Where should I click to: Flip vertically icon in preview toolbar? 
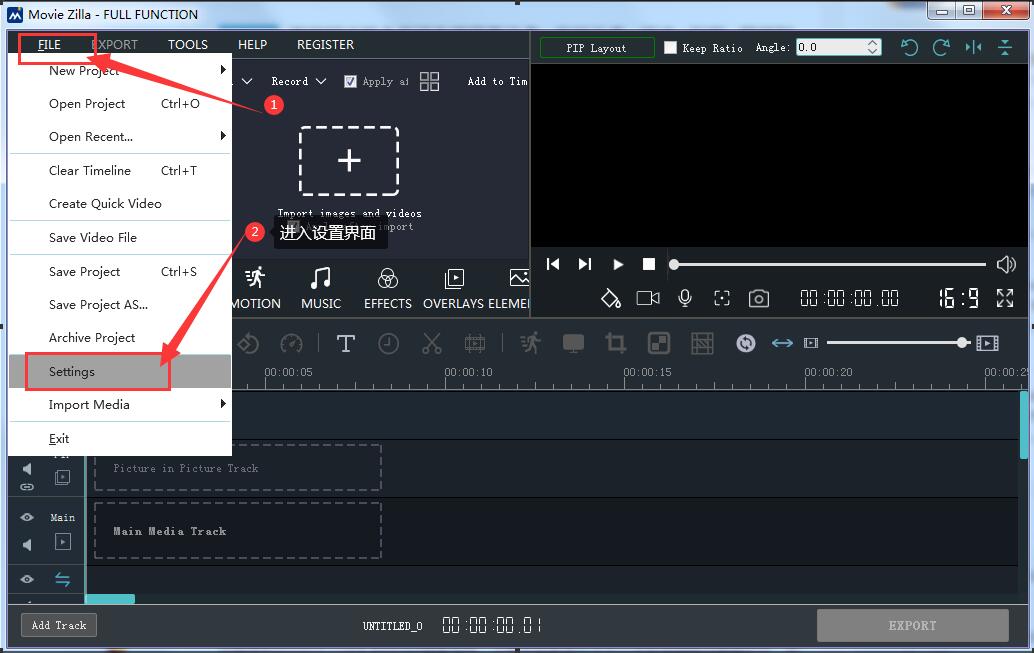(1005, 47)
